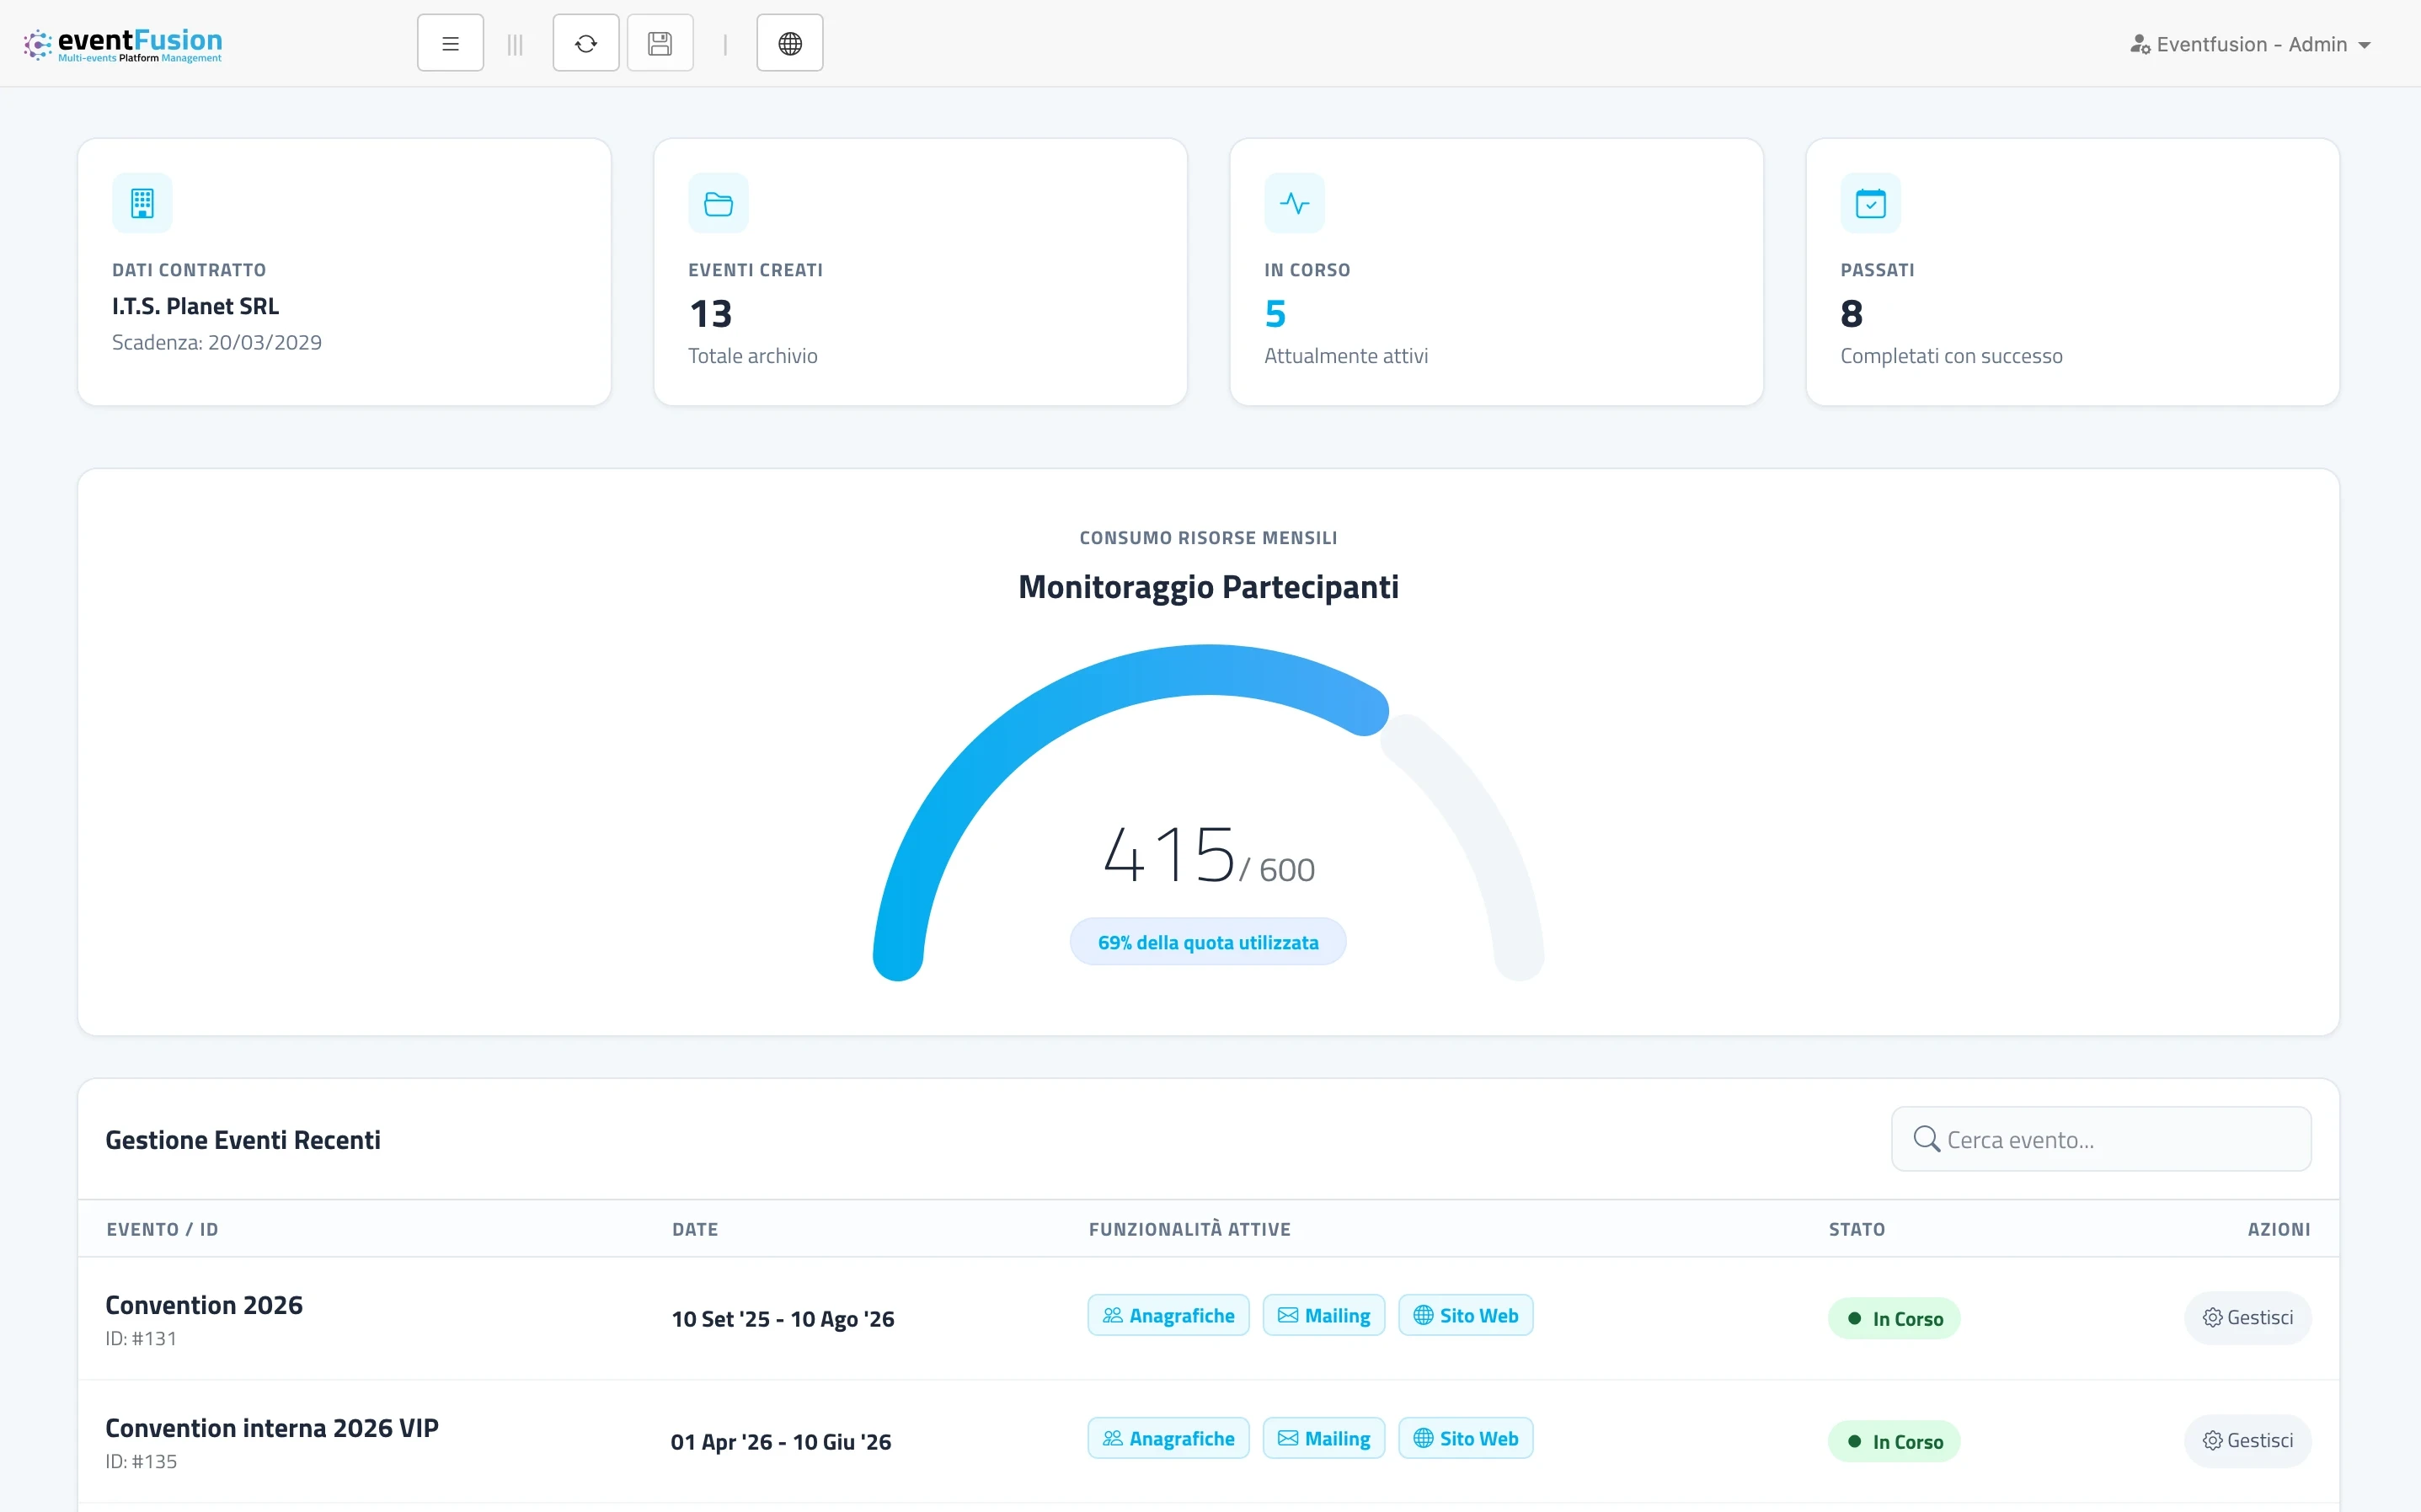Click the date range 01 Apr '26 - 10 Giu '26
The width and height of the screenshot is (2421, 1512).
[x=781, y=1442]
